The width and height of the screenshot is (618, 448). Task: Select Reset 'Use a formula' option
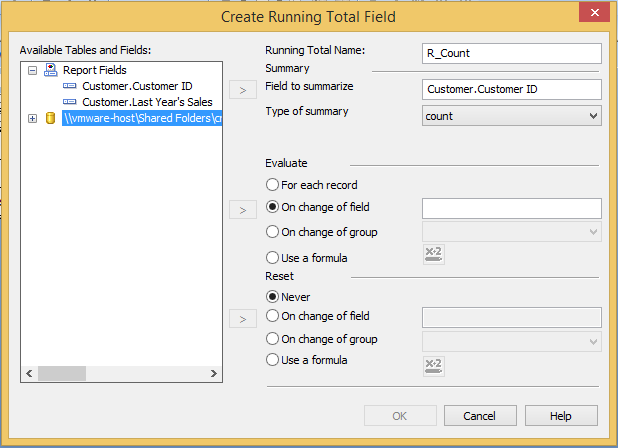pyautogui.click(x=272, y=360)
